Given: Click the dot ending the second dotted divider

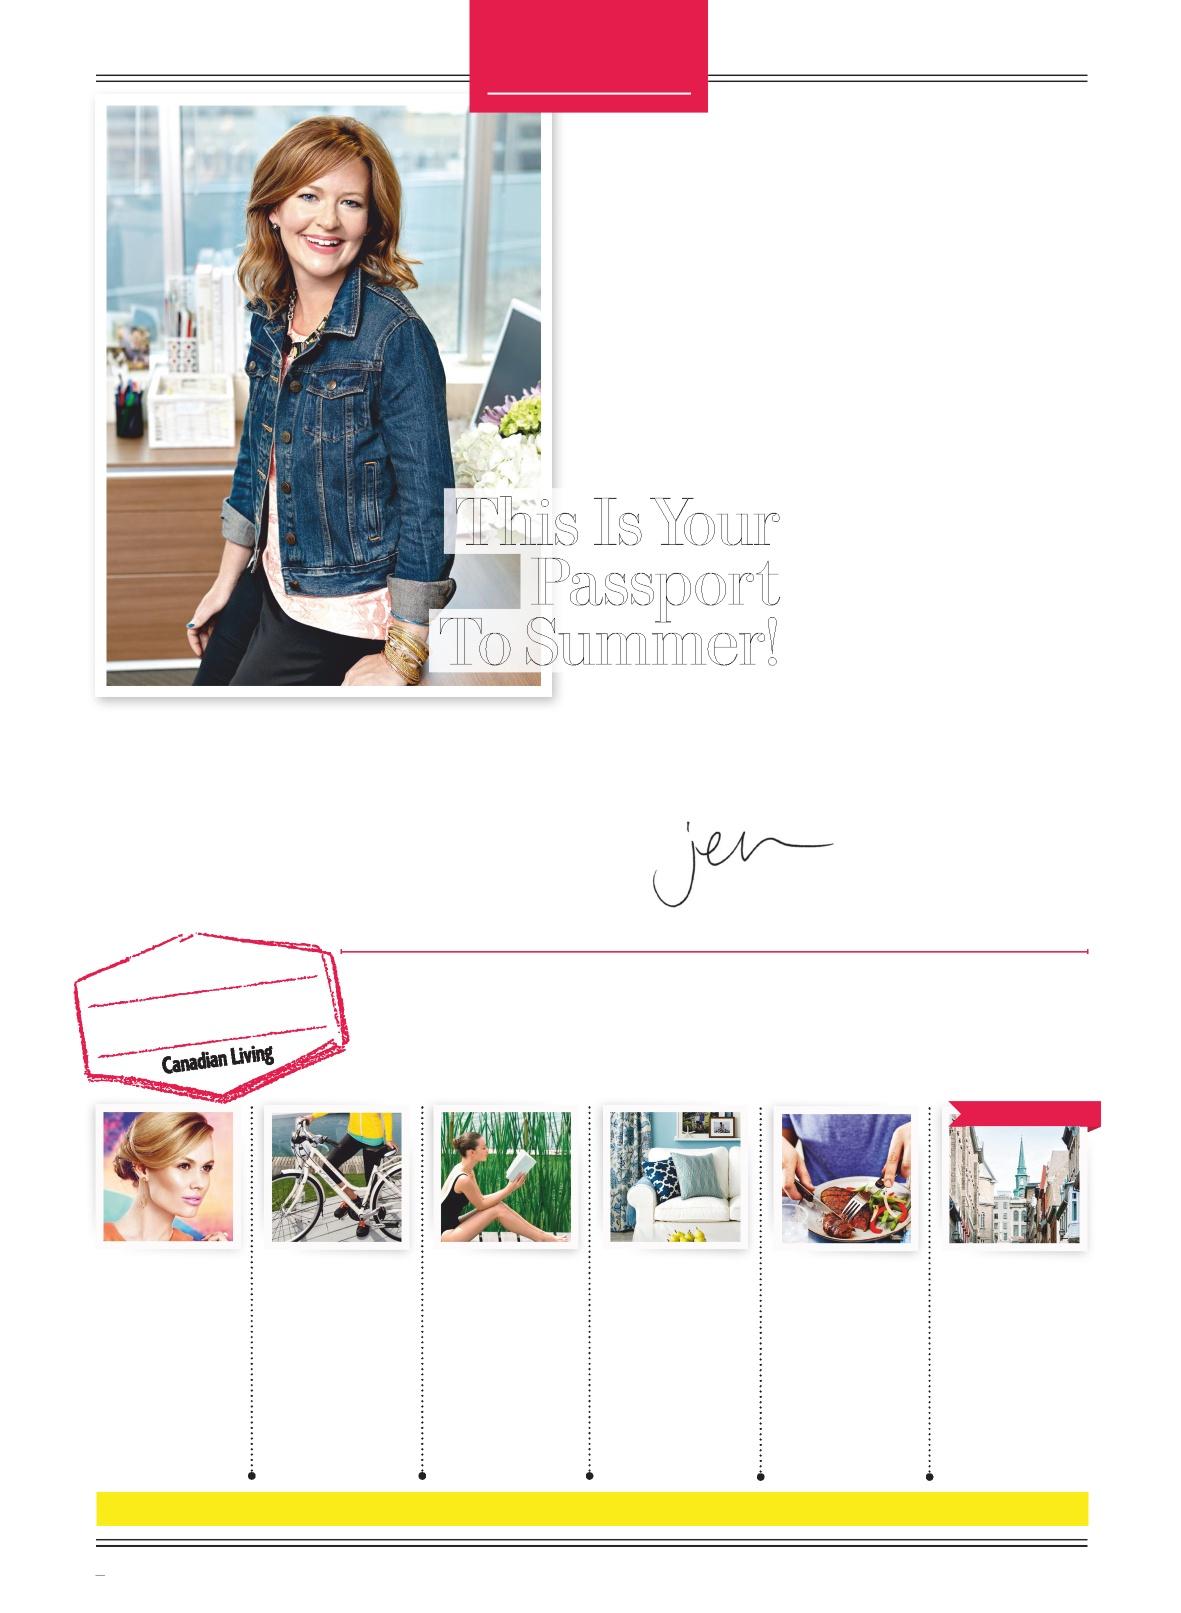Looking at the screenshot, I should click(422, 1475).
